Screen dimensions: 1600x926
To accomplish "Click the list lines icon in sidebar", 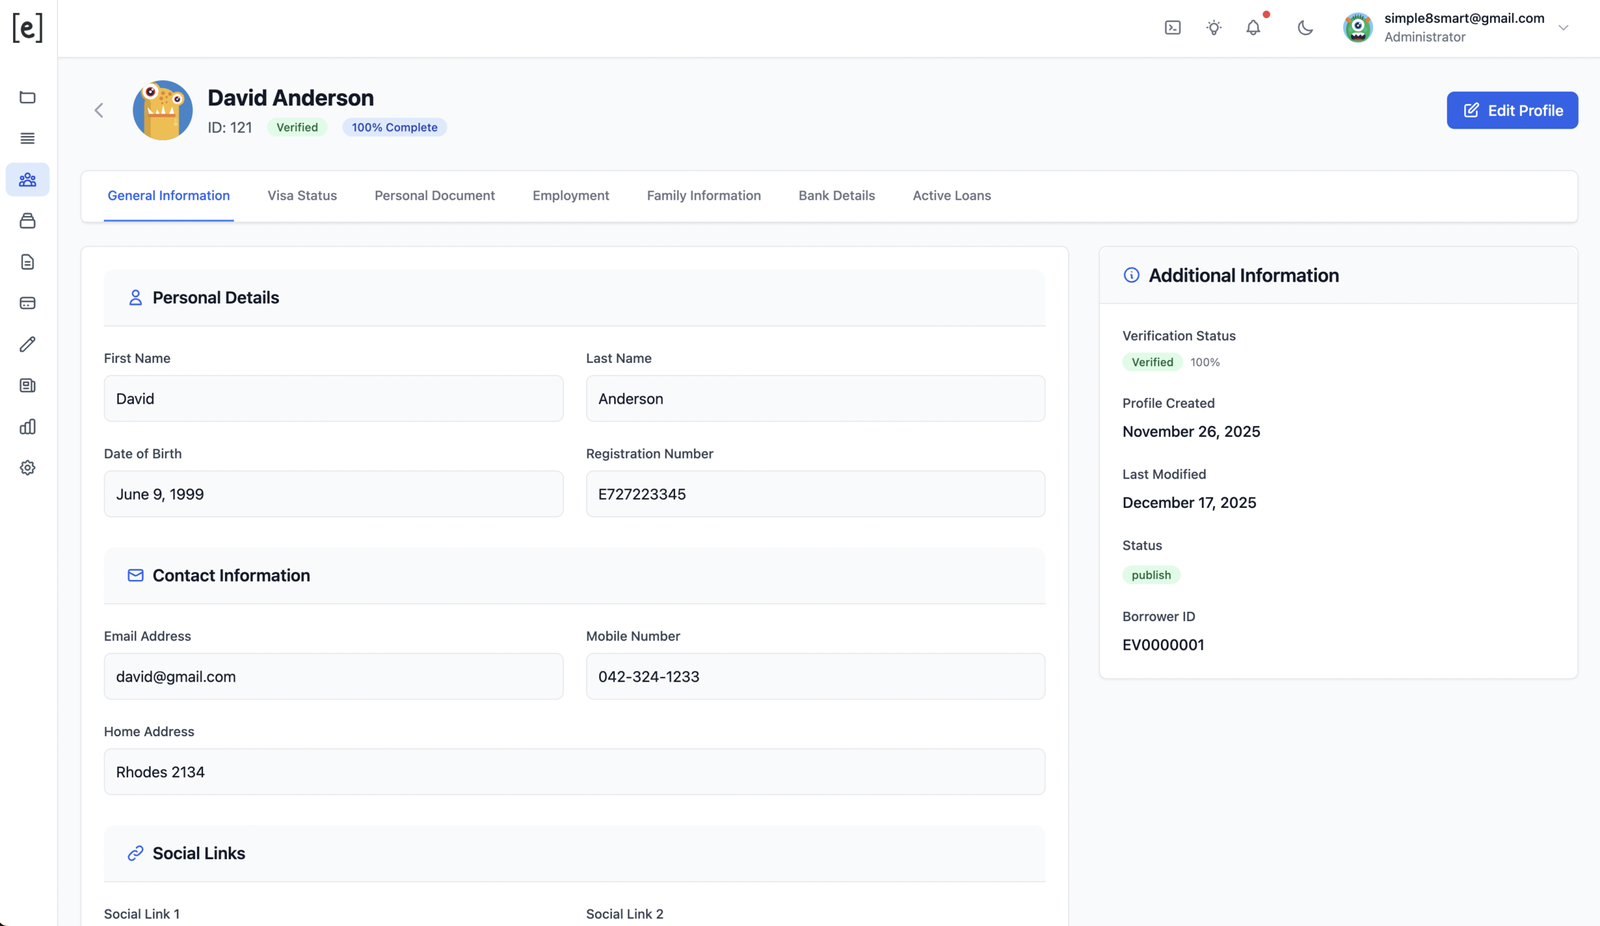I will (28, 138).
